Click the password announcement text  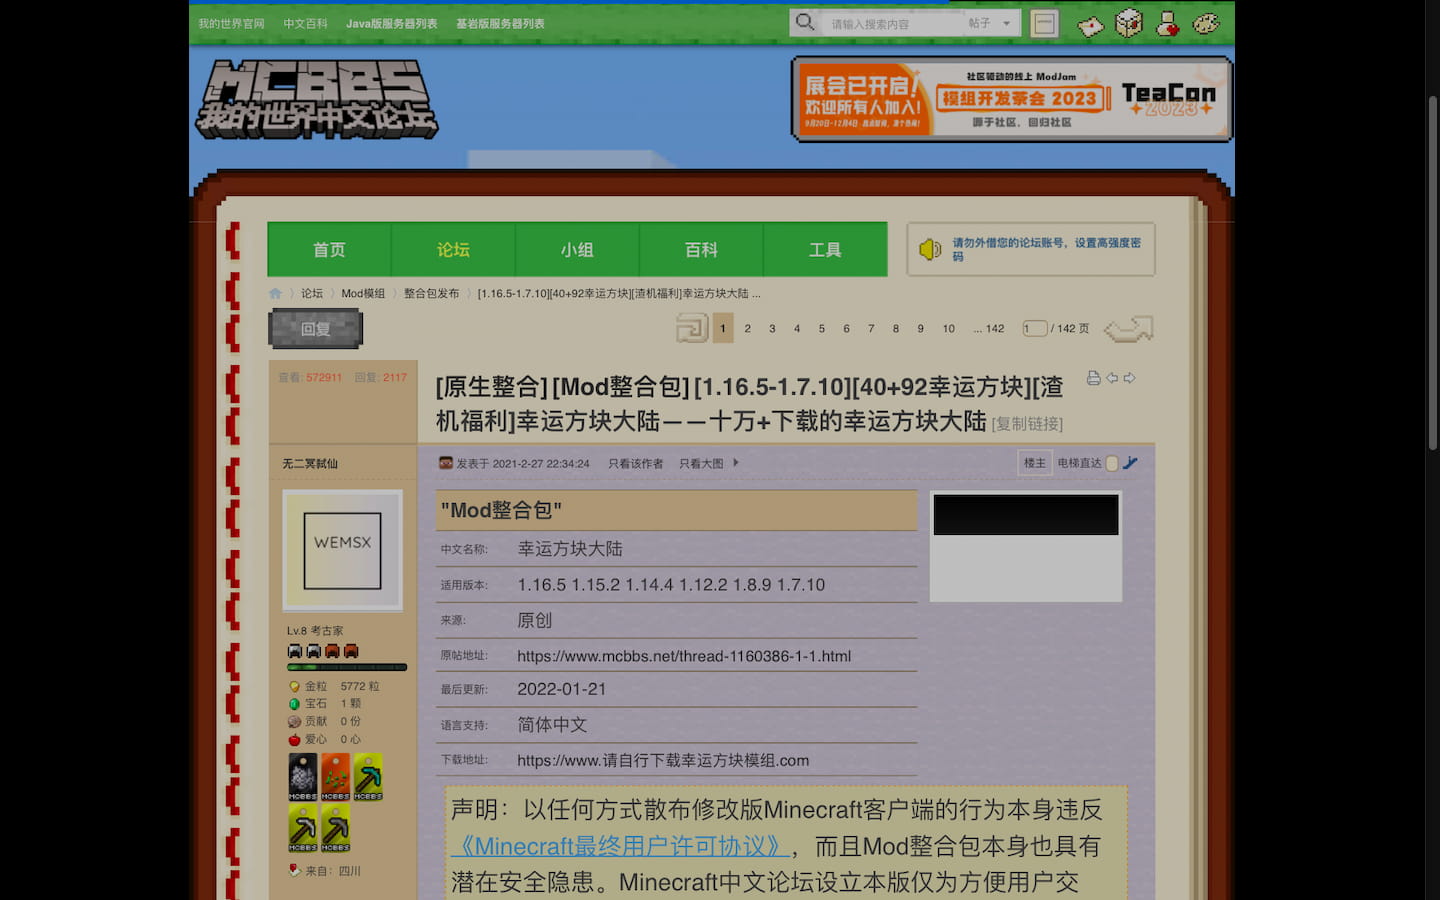1046,249
